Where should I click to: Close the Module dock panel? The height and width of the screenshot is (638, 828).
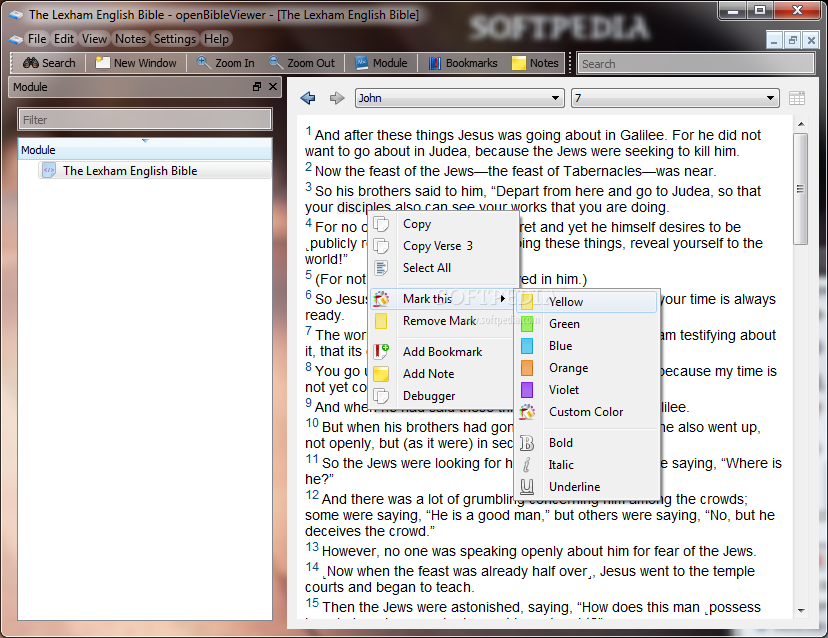pyautogui.click(x=273, y=87)
